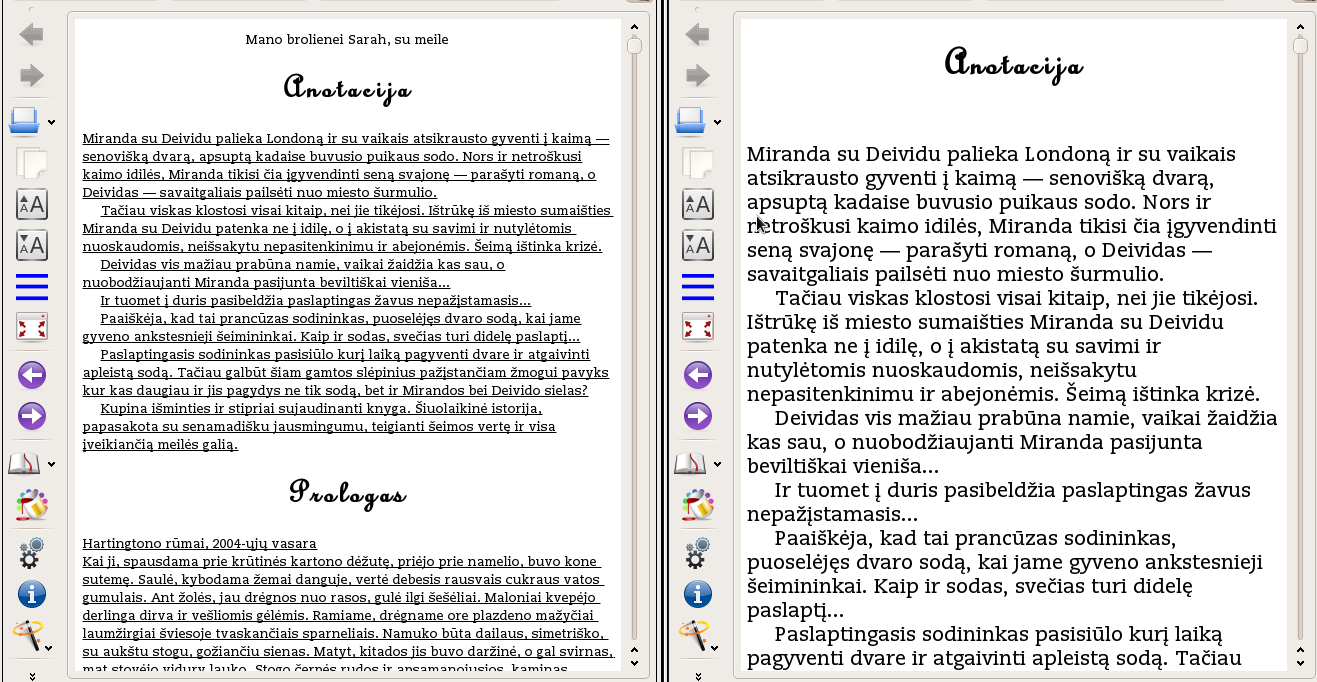
Task: Click bottom-most scroll arrow in right window
Action: click(x=1300, y=662)
